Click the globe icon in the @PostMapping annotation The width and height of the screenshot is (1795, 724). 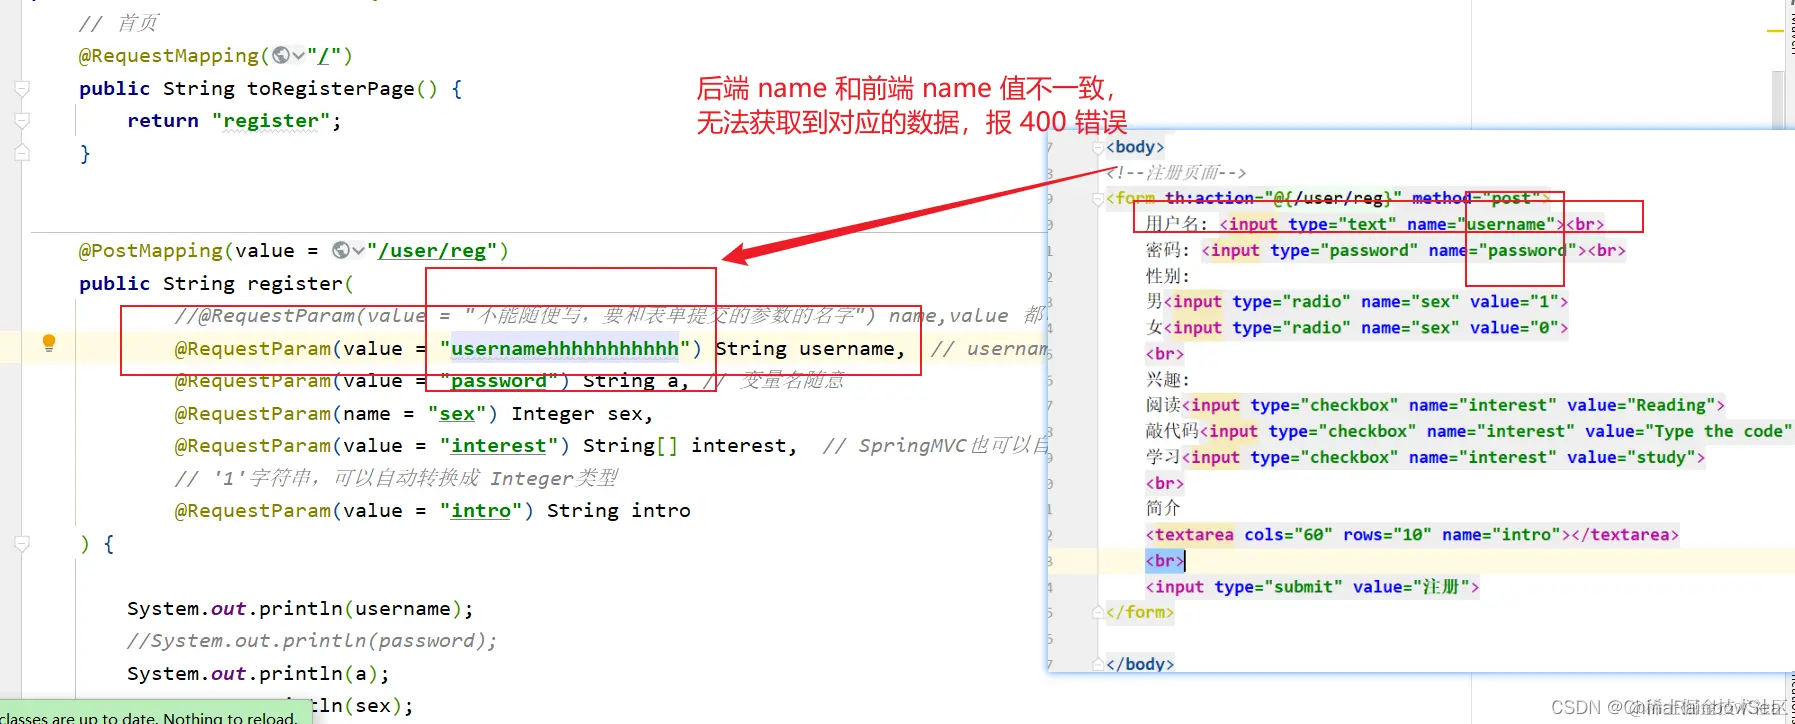[342, 250]
